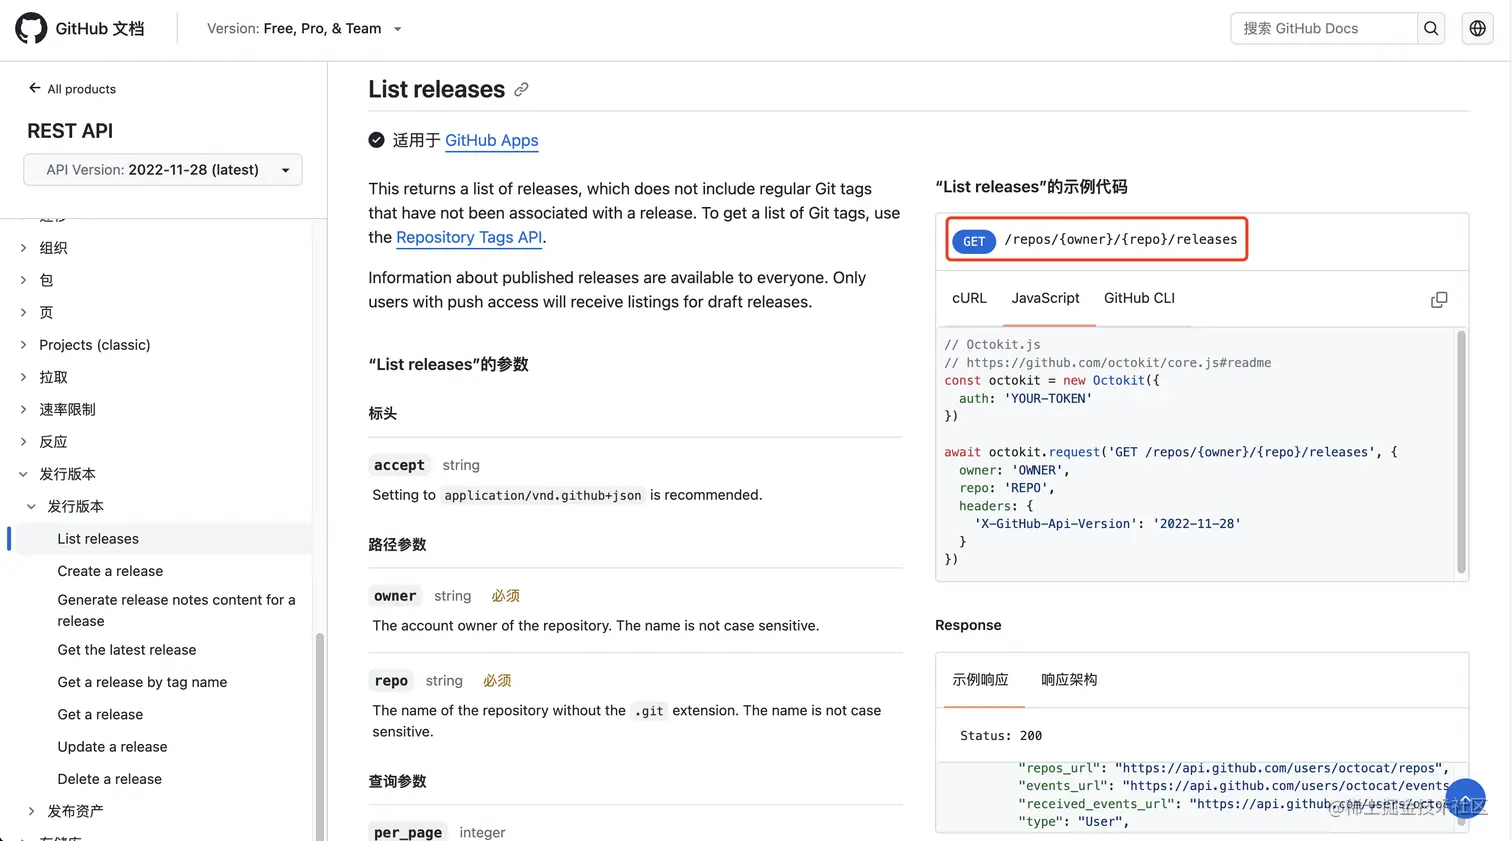Open Create a release in sidebar
This screenshot has width=1512, height=841.
tap(110, 571)
